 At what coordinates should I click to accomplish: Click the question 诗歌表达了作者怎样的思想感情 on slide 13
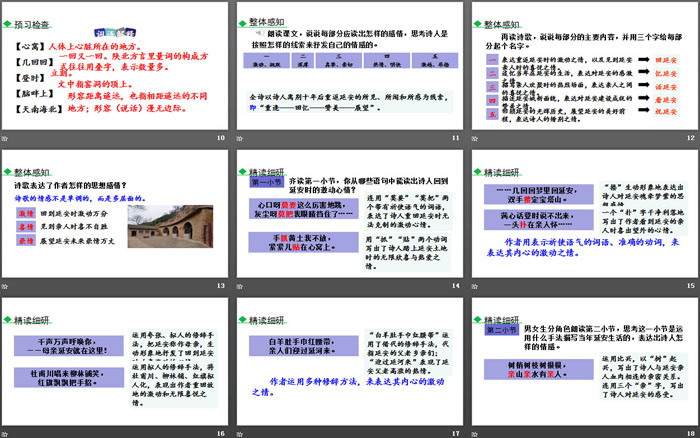click(x=71, y=185)
